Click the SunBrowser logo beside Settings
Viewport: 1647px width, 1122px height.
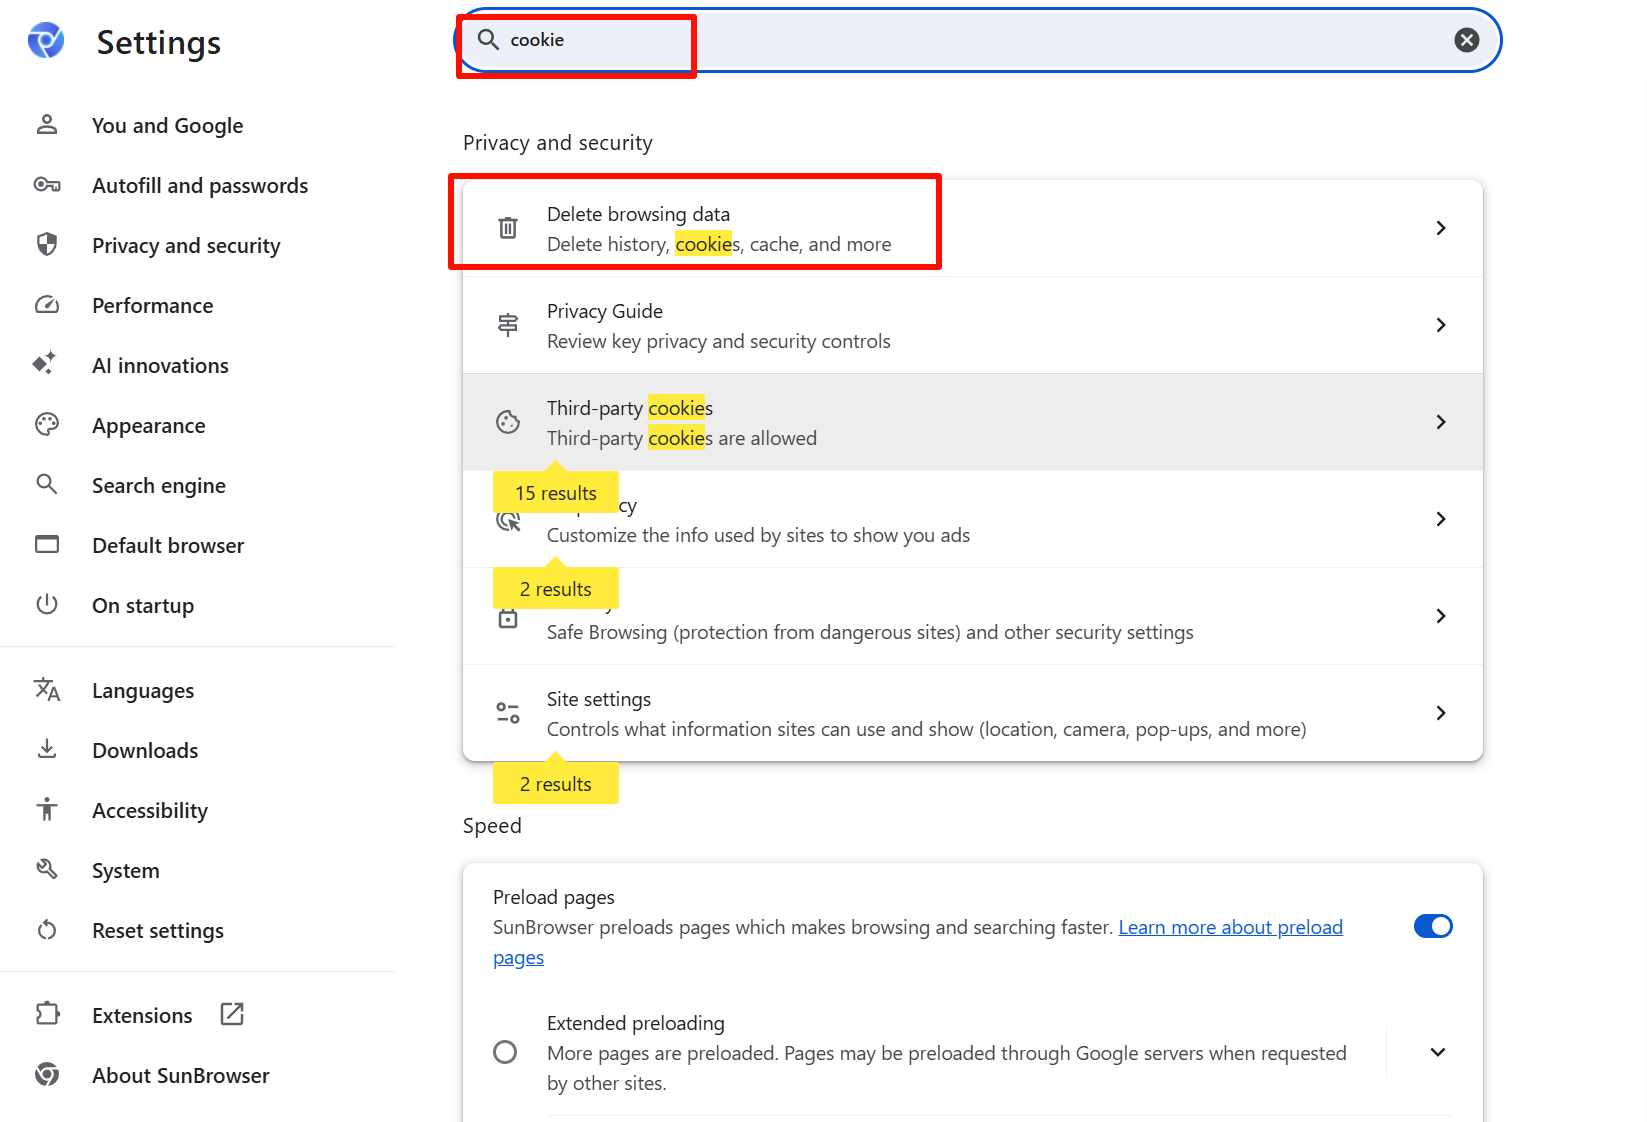(x=46, y=41)
